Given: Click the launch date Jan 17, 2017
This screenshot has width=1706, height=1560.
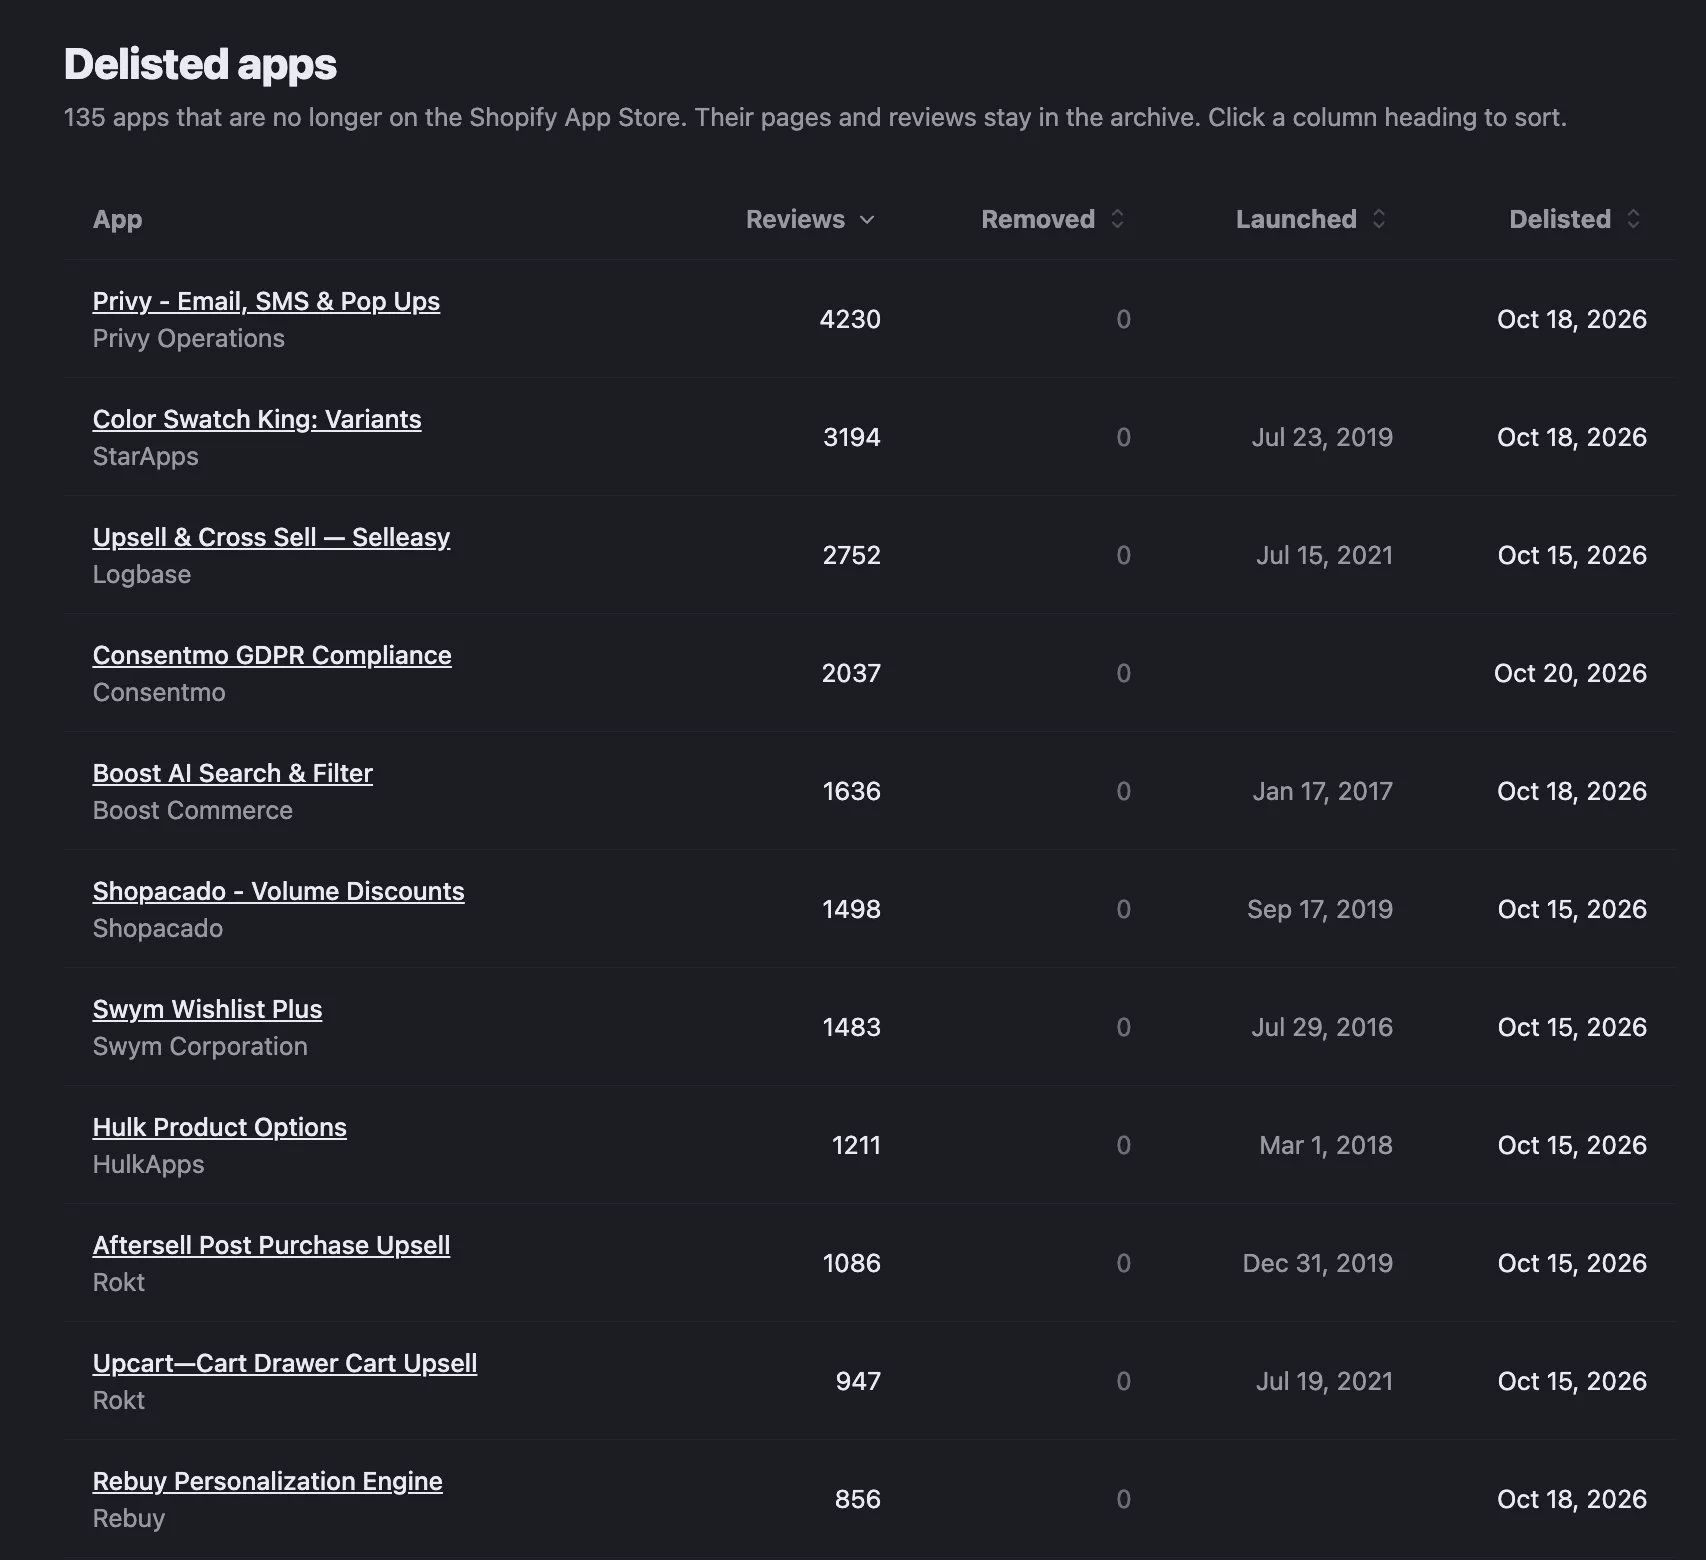Looking at the screenshot, I should point(1322,791).
